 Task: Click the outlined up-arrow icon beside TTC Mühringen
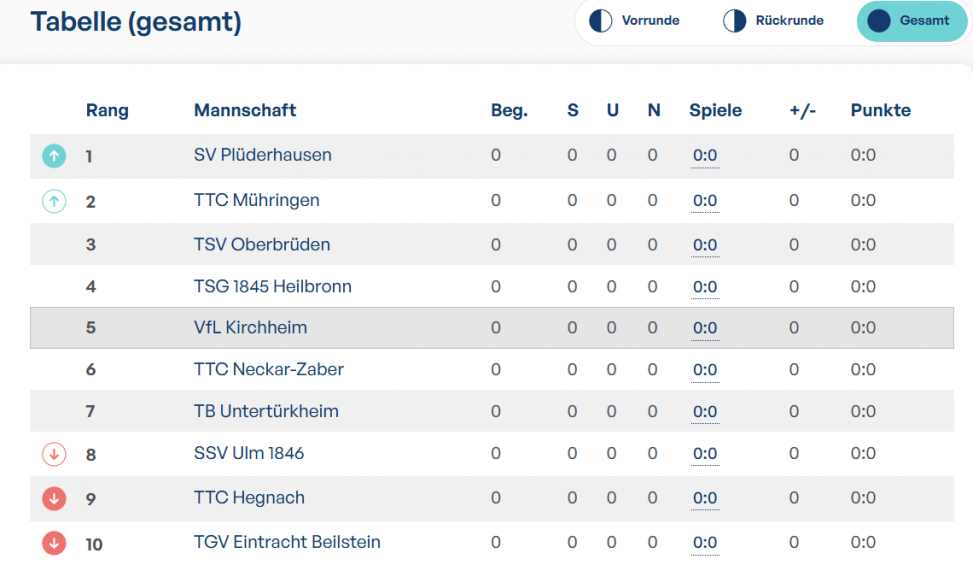click(x=54, y=201)
